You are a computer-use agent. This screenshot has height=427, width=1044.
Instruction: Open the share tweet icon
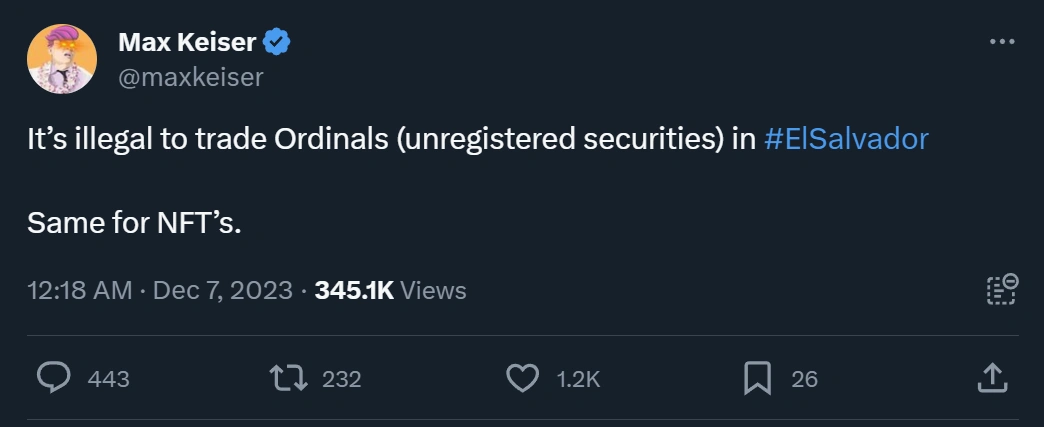[990, 378]
